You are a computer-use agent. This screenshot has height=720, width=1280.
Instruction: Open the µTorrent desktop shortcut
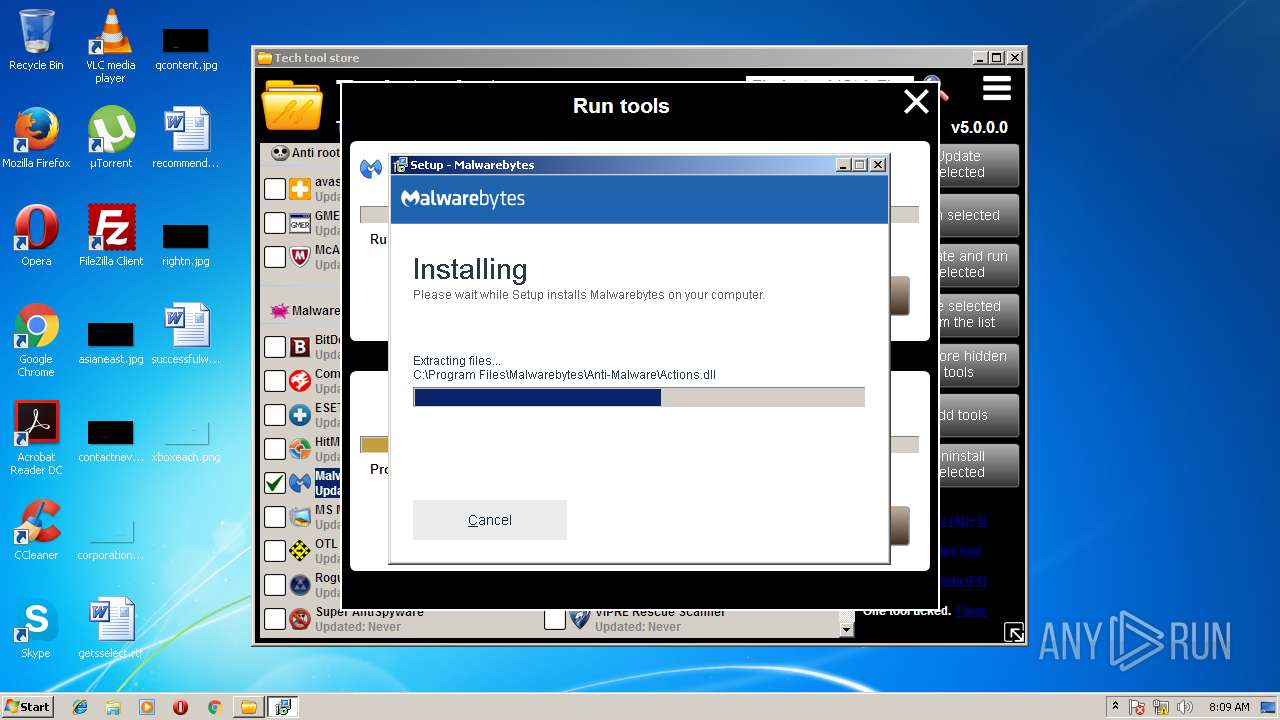coord(110,138)
